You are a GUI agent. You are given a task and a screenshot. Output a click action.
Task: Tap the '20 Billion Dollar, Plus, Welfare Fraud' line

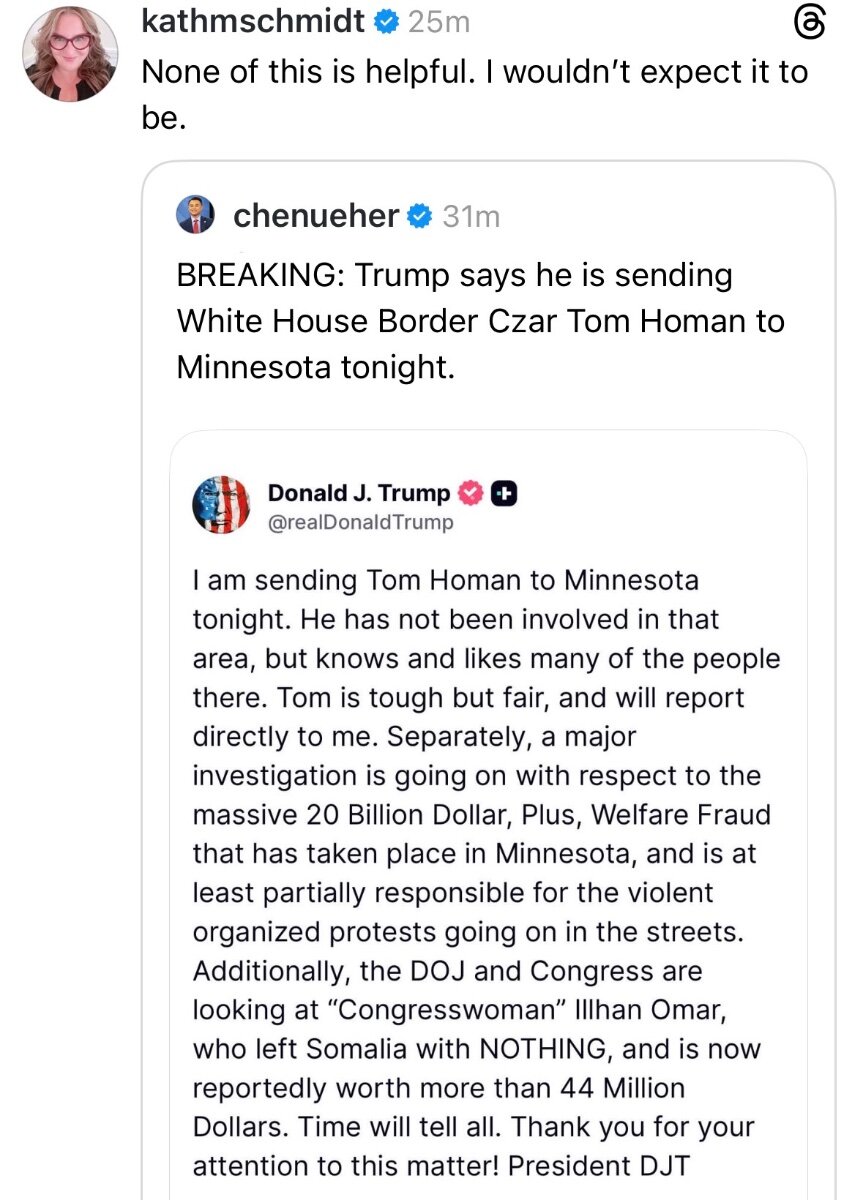click(x=481, y=814)
